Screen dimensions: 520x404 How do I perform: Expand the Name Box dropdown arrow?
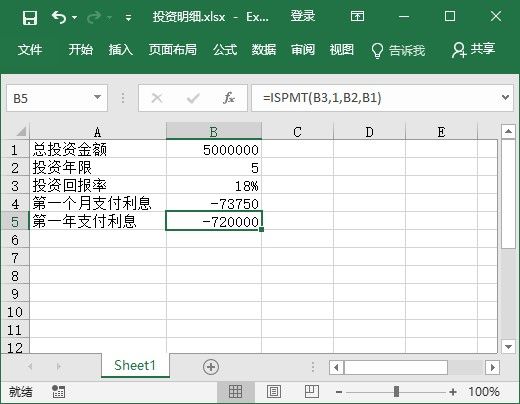tap(97, 97)
